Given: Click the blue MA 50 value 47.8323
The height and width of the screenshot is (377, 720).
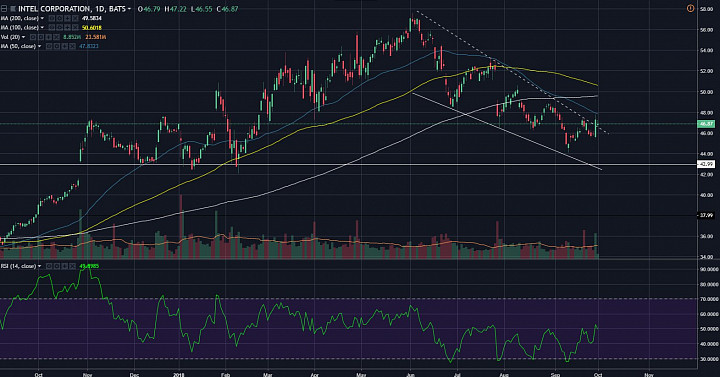Looking at the screenshot, I should tap(89, 46).
